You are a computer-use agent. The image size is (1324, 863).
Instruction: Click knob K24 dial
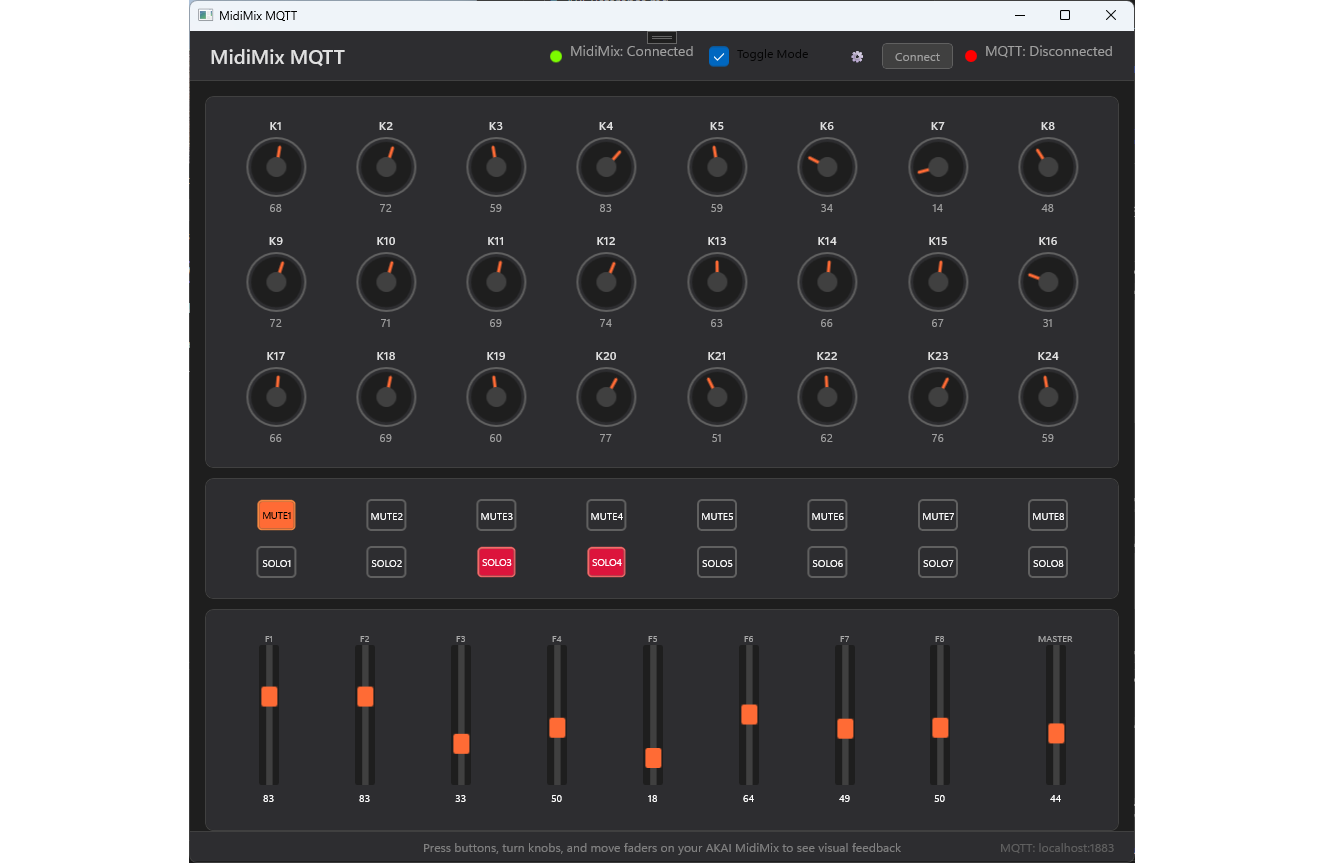(x=1048, y=397)
